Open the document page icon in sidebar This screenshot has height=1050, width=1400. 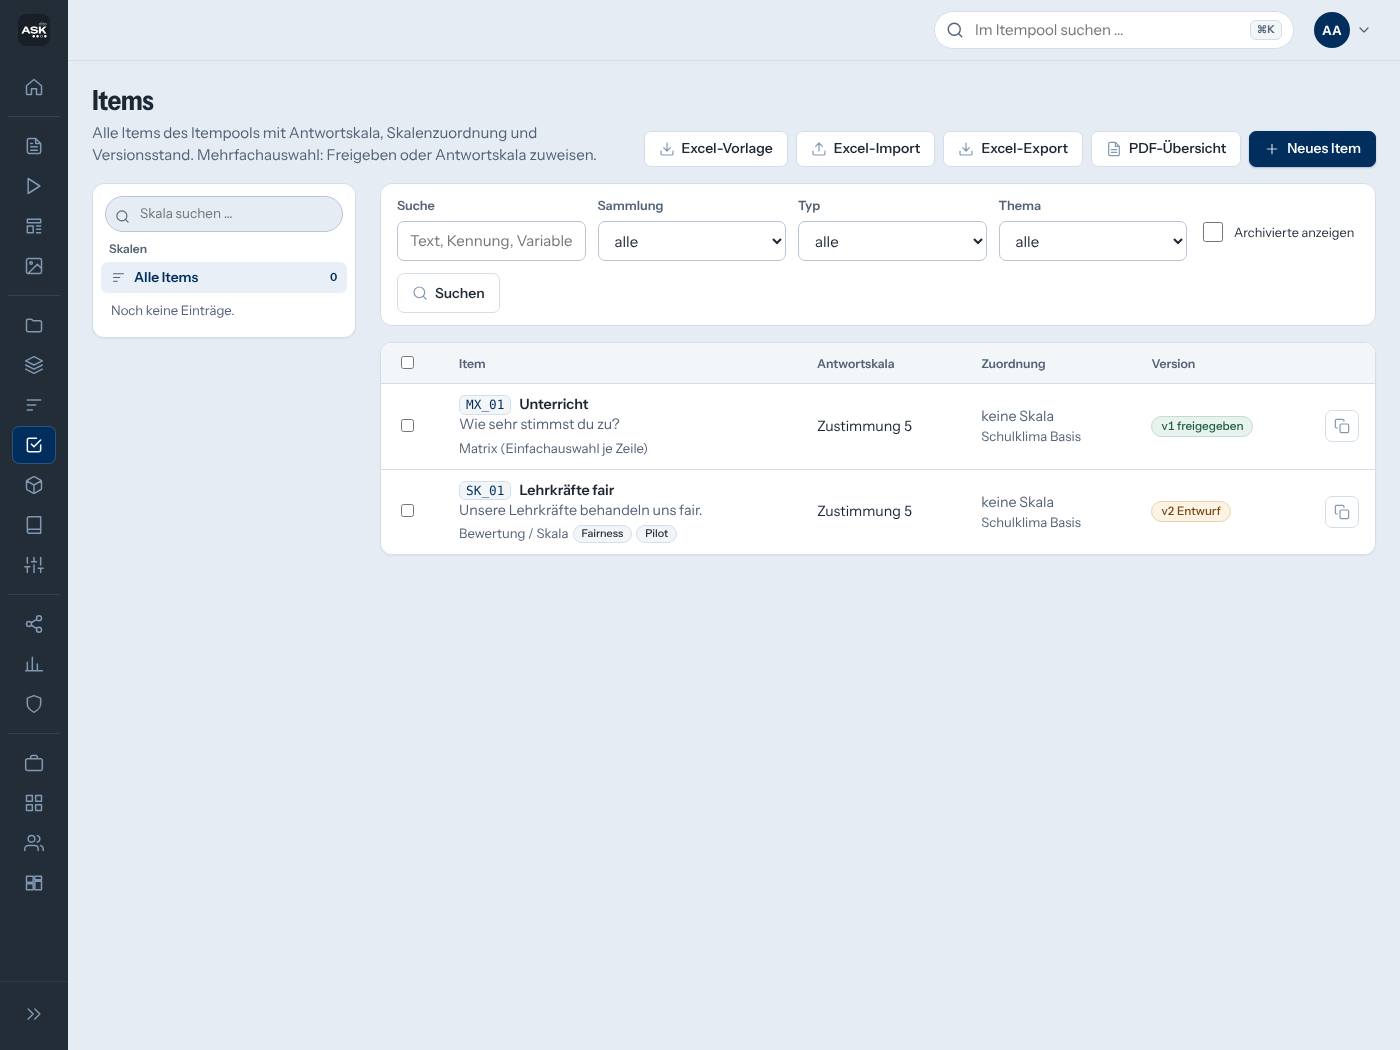point(34,146)
